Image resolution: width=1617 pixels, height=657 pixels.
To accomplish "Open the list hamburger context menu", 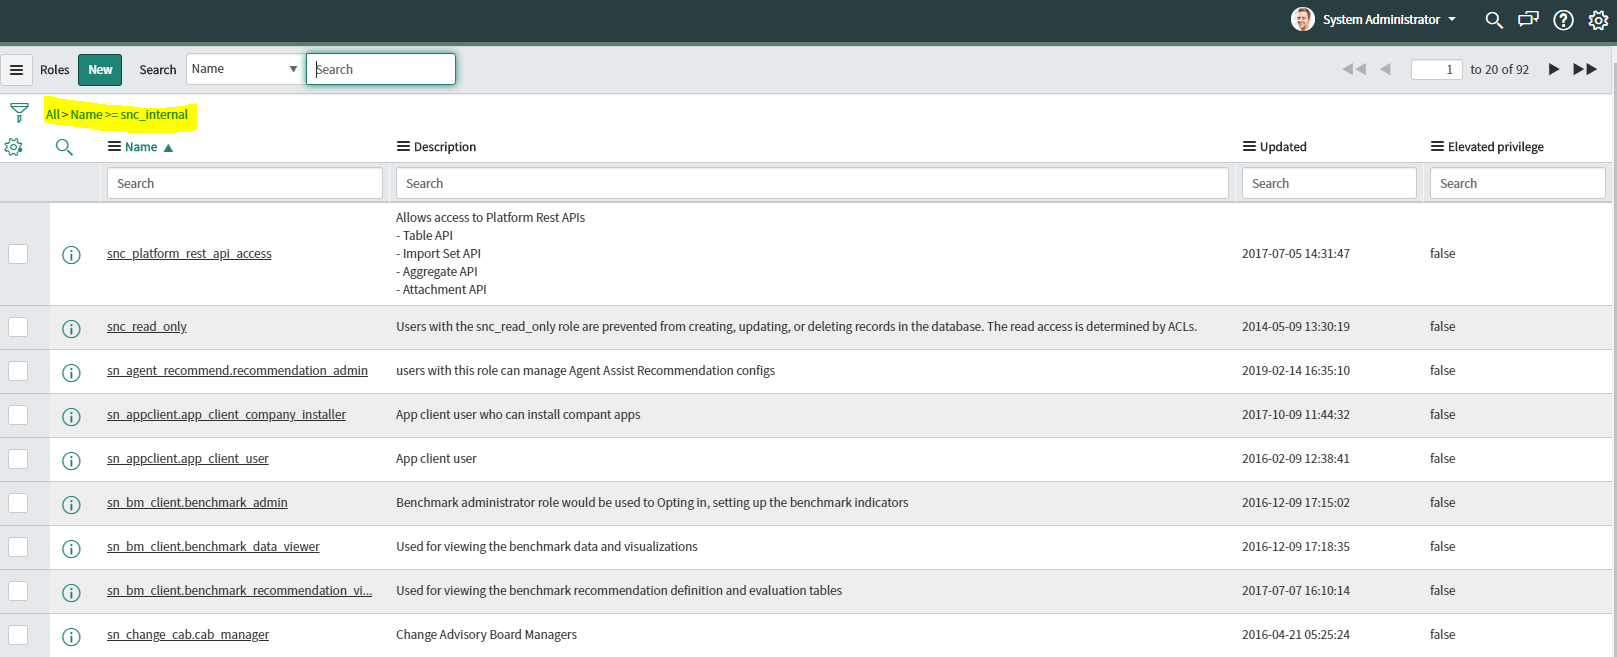I will pos(16,70).
